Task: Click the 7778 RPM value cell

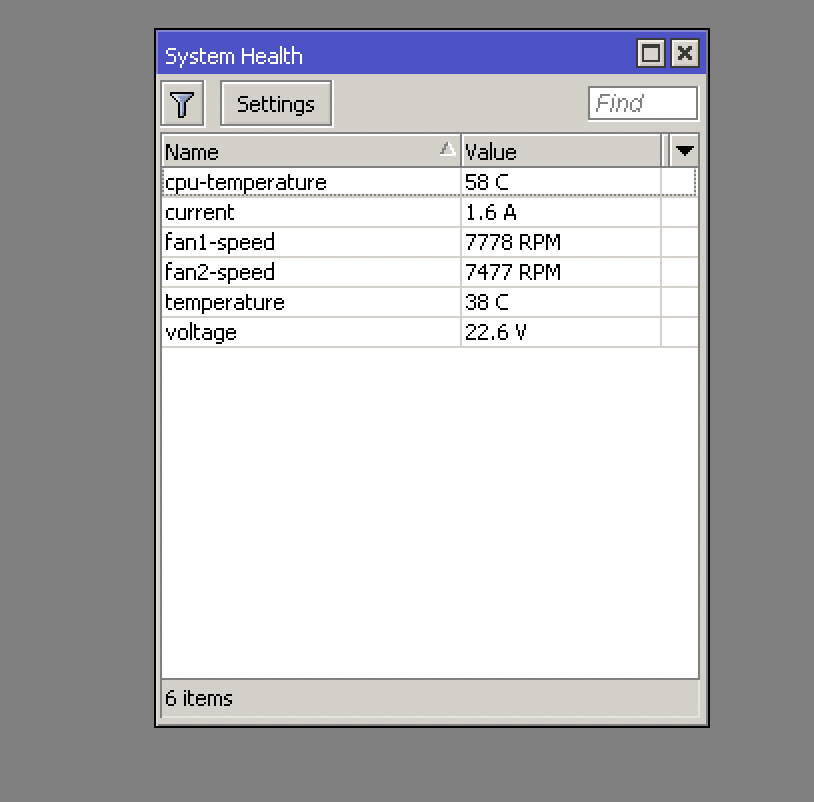Action: (512, 242)
